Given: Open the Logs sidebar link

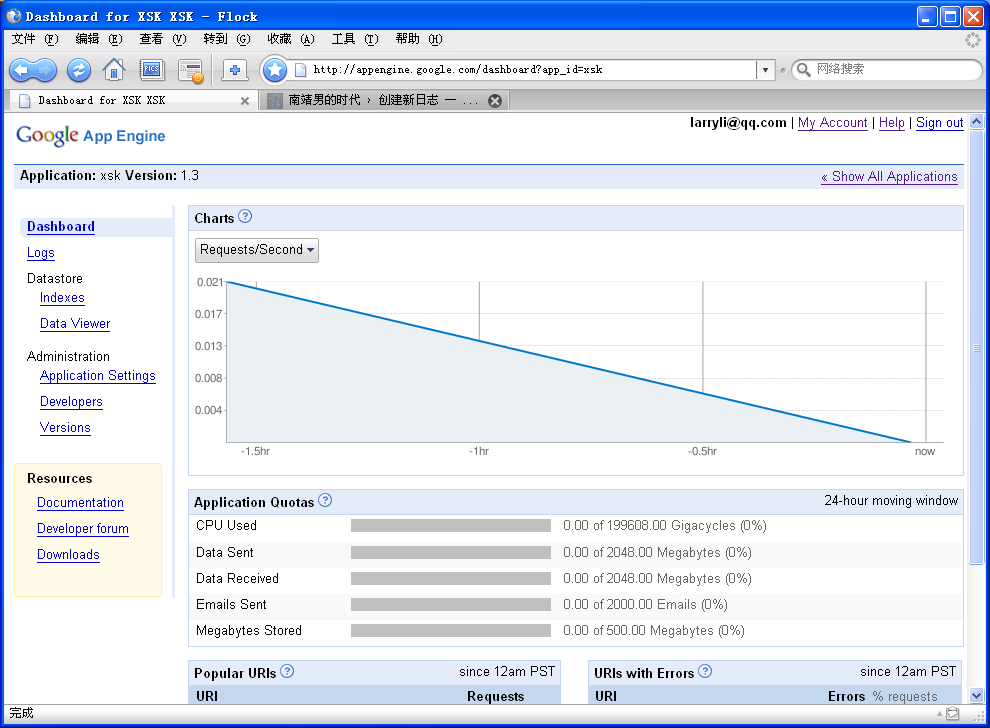Looking at the screenshot, I should pyautogui.click(x=40, y=253).
